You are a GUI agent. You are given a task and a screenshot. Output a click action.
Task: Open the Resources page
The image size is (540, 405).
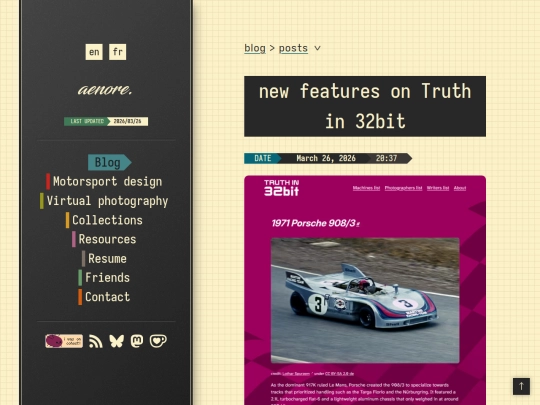click(104, 239)
